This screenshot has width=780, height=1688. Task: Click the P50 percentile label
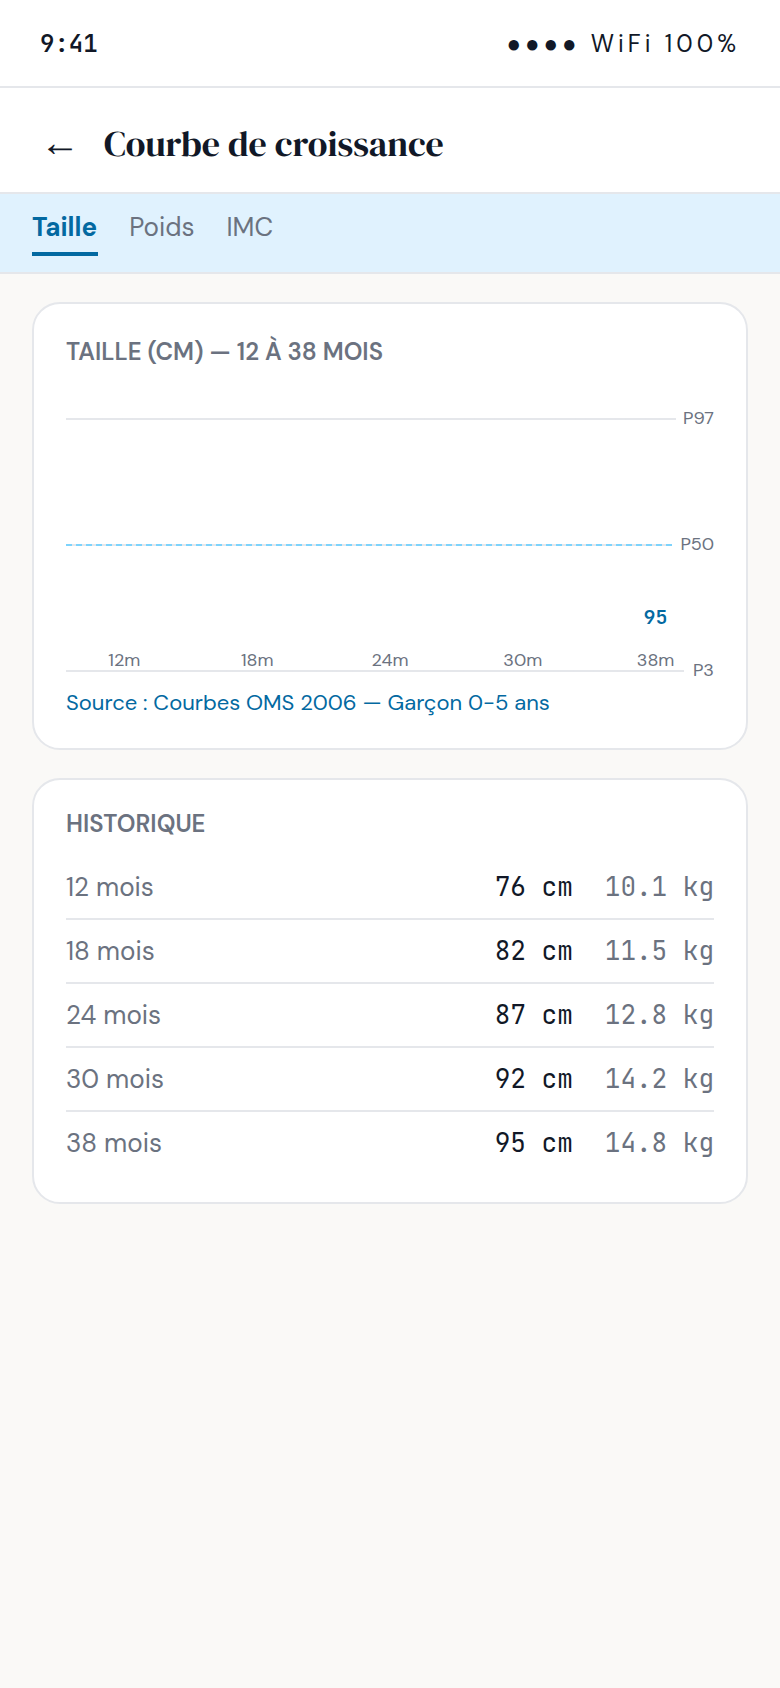pos(697,544)
